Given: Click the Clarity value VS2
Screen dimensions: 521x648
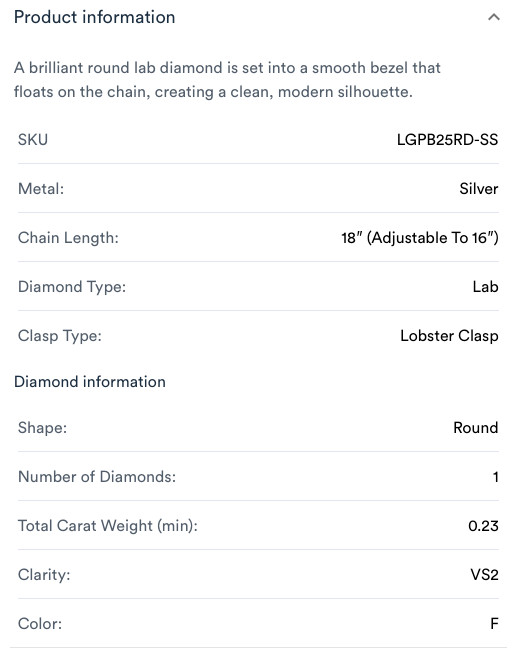Looking at the screenshot, I should [x=484, y=575].
